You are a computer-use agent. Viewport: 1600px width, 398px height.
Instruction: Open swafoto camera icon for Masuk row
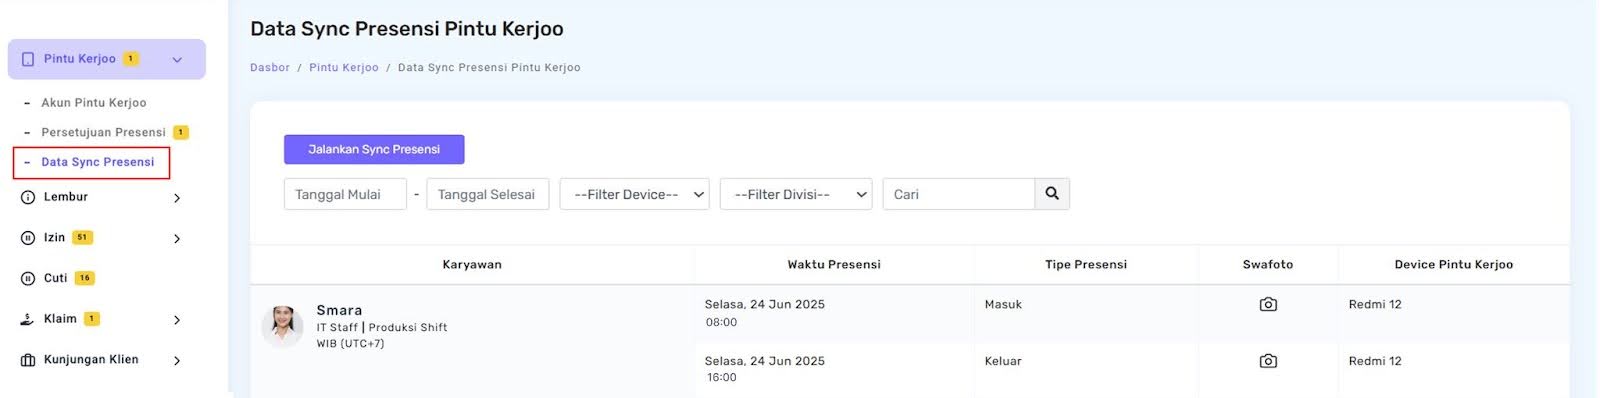[1268, 304]
